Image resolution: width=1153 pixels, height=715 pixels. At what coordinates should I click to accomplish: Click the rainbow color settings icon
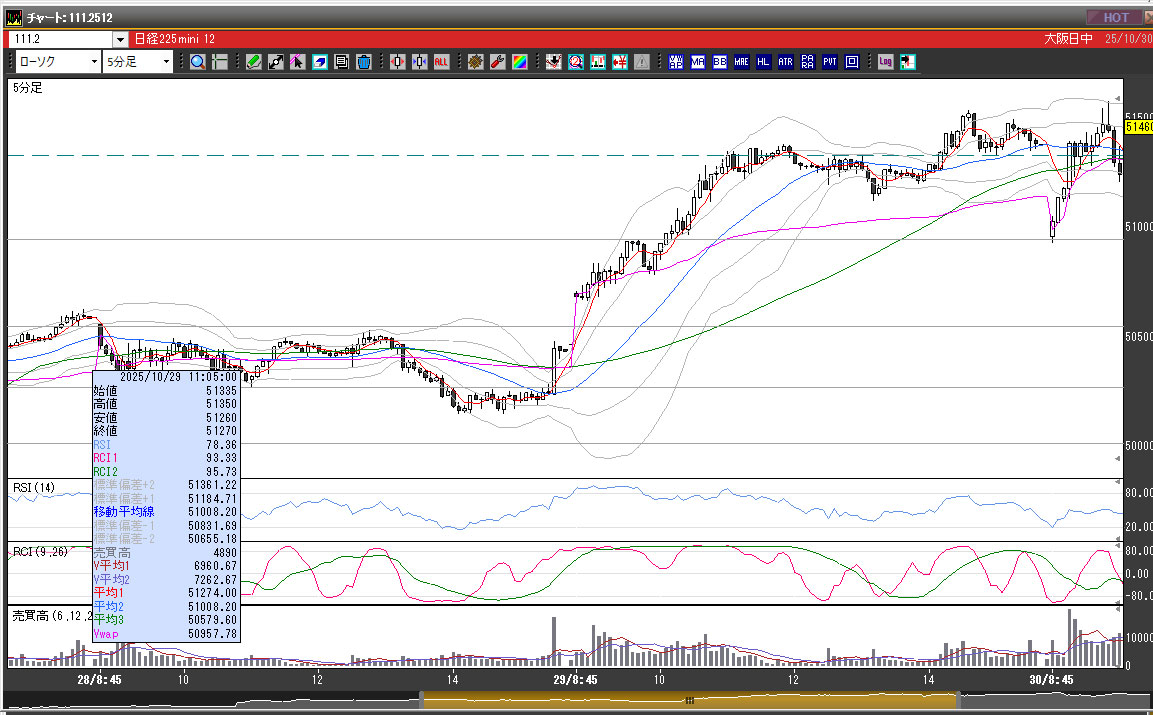pos(519,62)
